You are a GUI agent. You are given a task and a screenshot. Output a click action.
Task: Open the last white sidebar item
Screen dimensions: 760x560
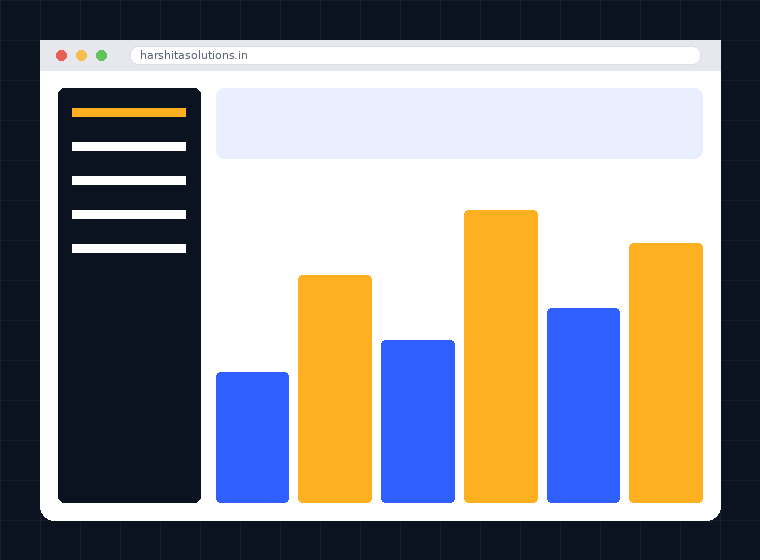click(129, 248)
